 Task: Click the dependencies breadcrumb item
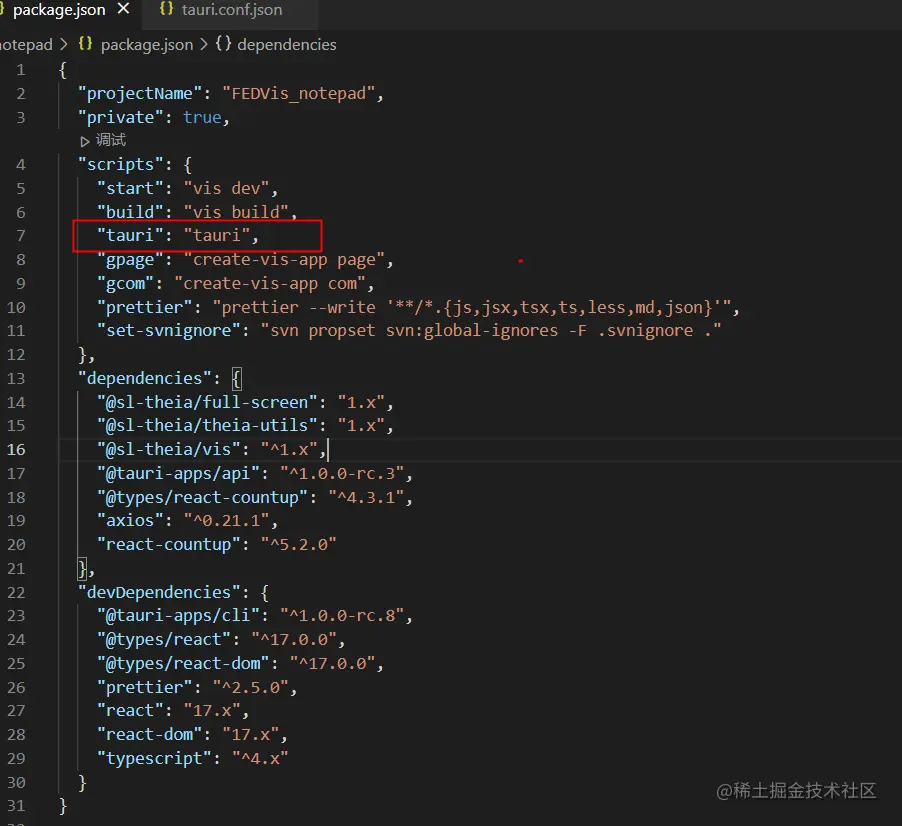tap(286, 45)
